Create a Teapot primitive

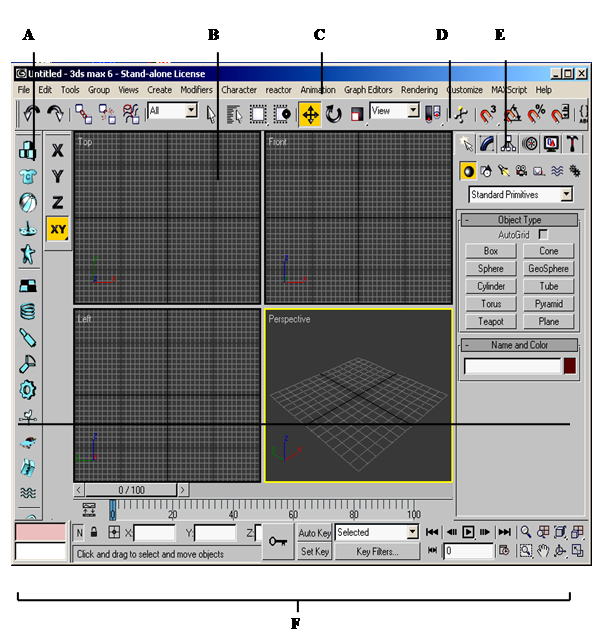491,321
